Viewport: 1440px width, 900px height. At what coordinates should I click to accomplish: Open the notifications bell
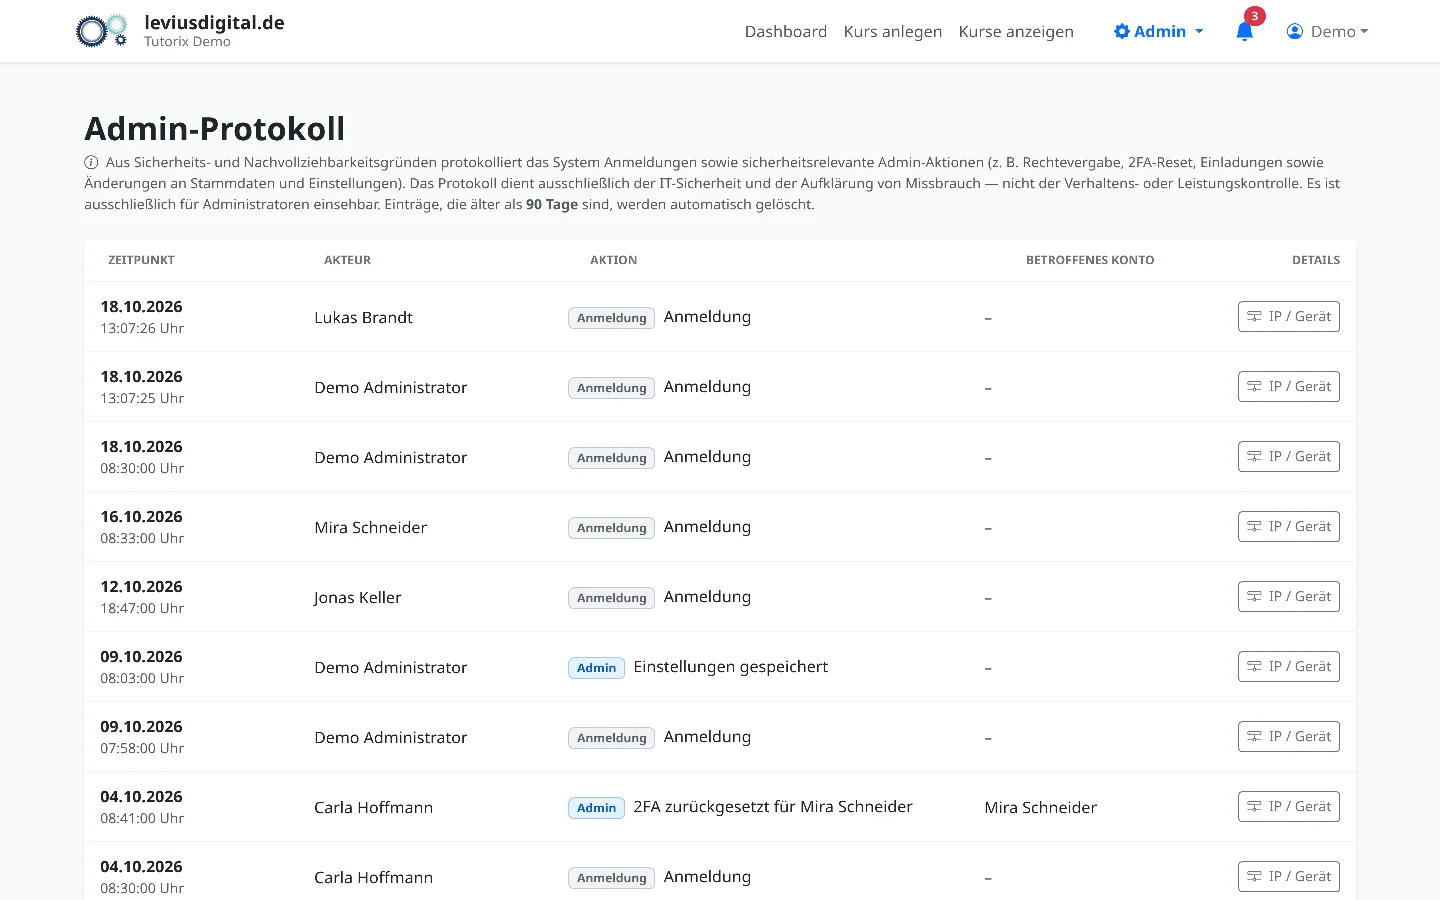(1244, 31)
